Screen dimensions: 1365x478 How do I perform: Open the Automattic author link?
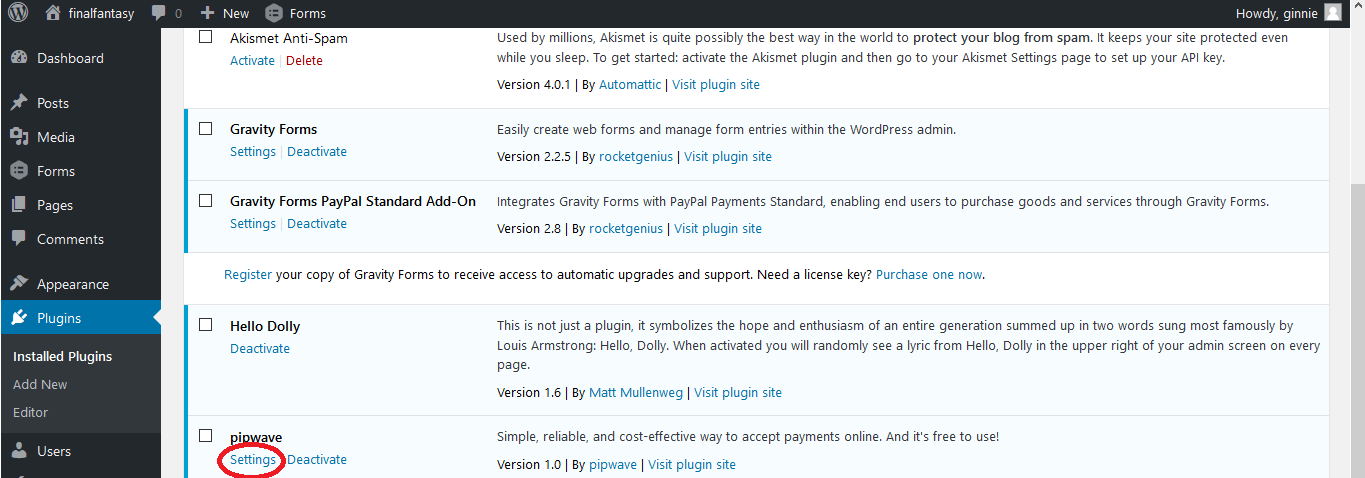pyautogui.click(x=630, y=84)
